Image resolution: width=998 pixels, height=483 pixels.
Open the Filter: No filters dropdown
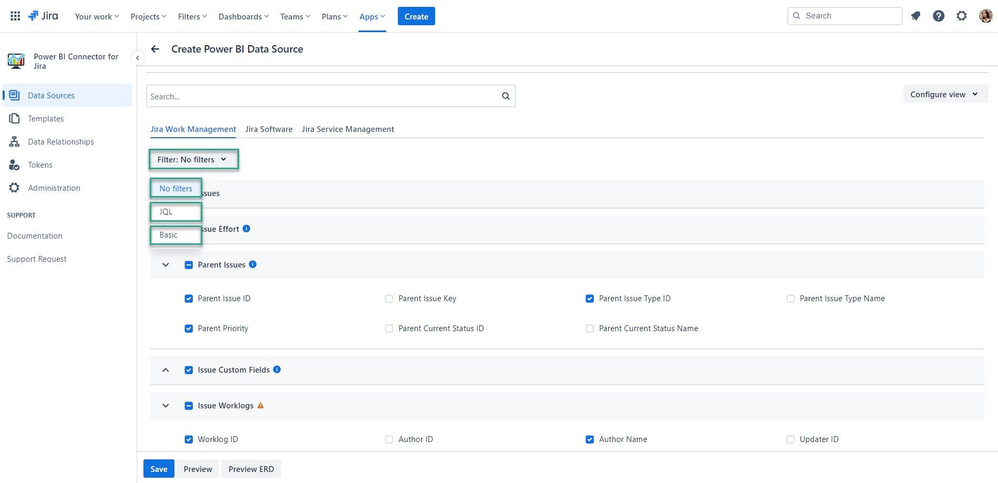click(x=193, y=160)
